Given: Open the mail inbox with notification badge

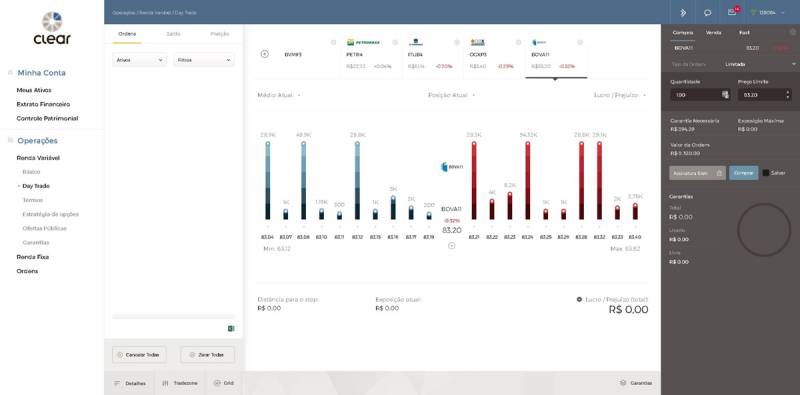Looking at the screenshot, I should pyautogui.click(x=733, y=12).
